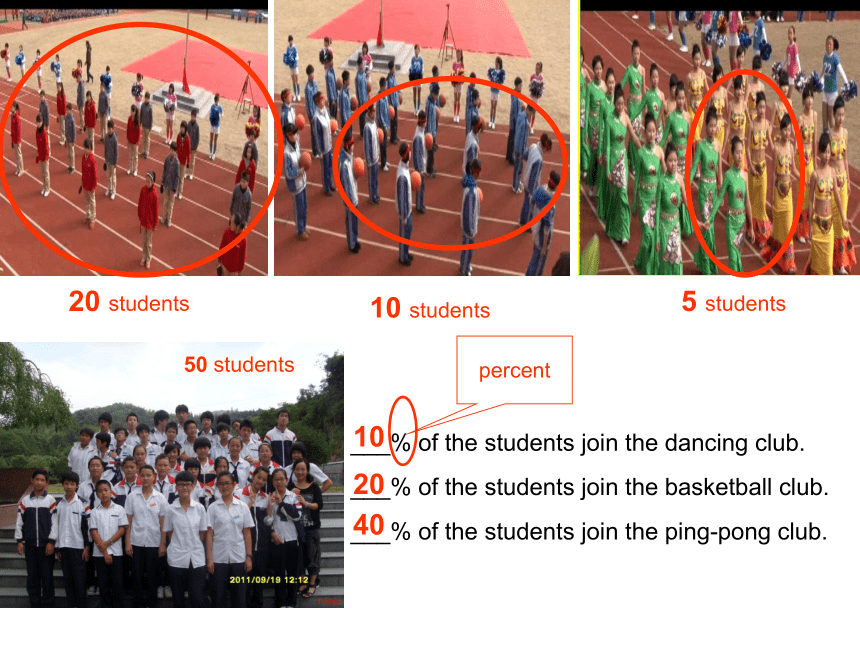Click the '50 students' label
This screenshot has height=645, width=860.
[239, 365]
